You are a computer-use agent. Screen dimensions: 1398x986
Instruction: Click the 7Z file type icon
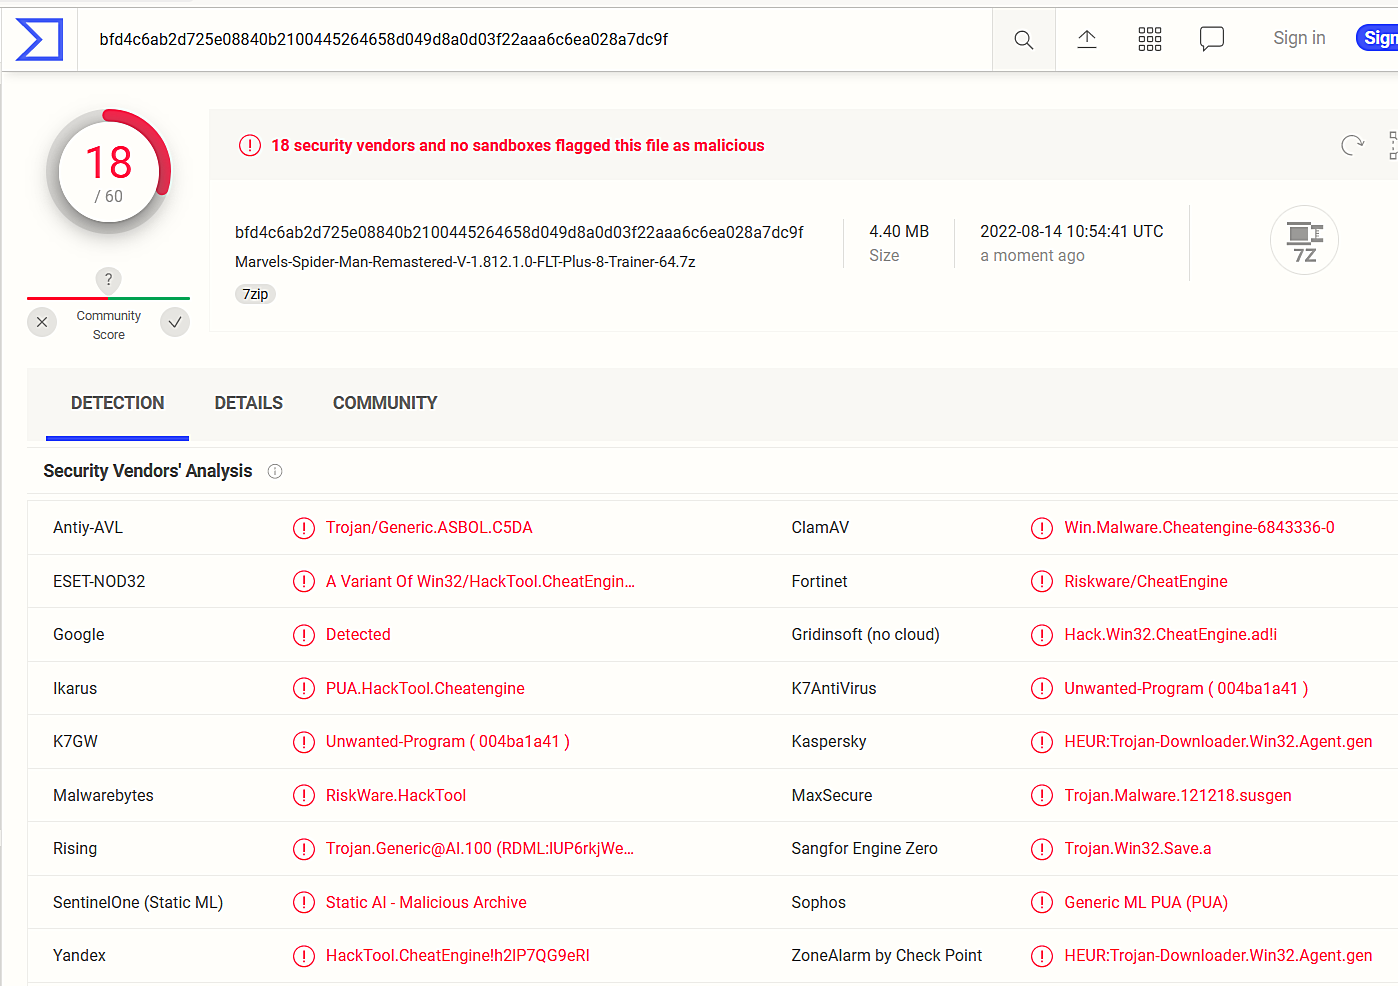click(1303, 241)
